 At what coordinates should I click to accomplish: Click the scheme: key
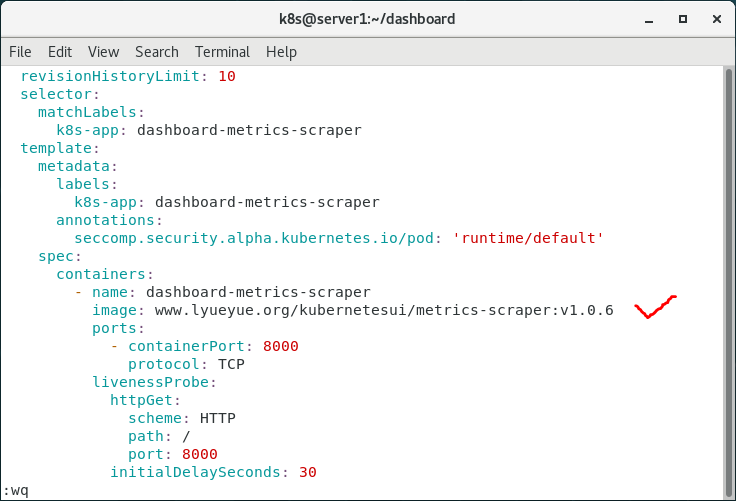(159, 418)
